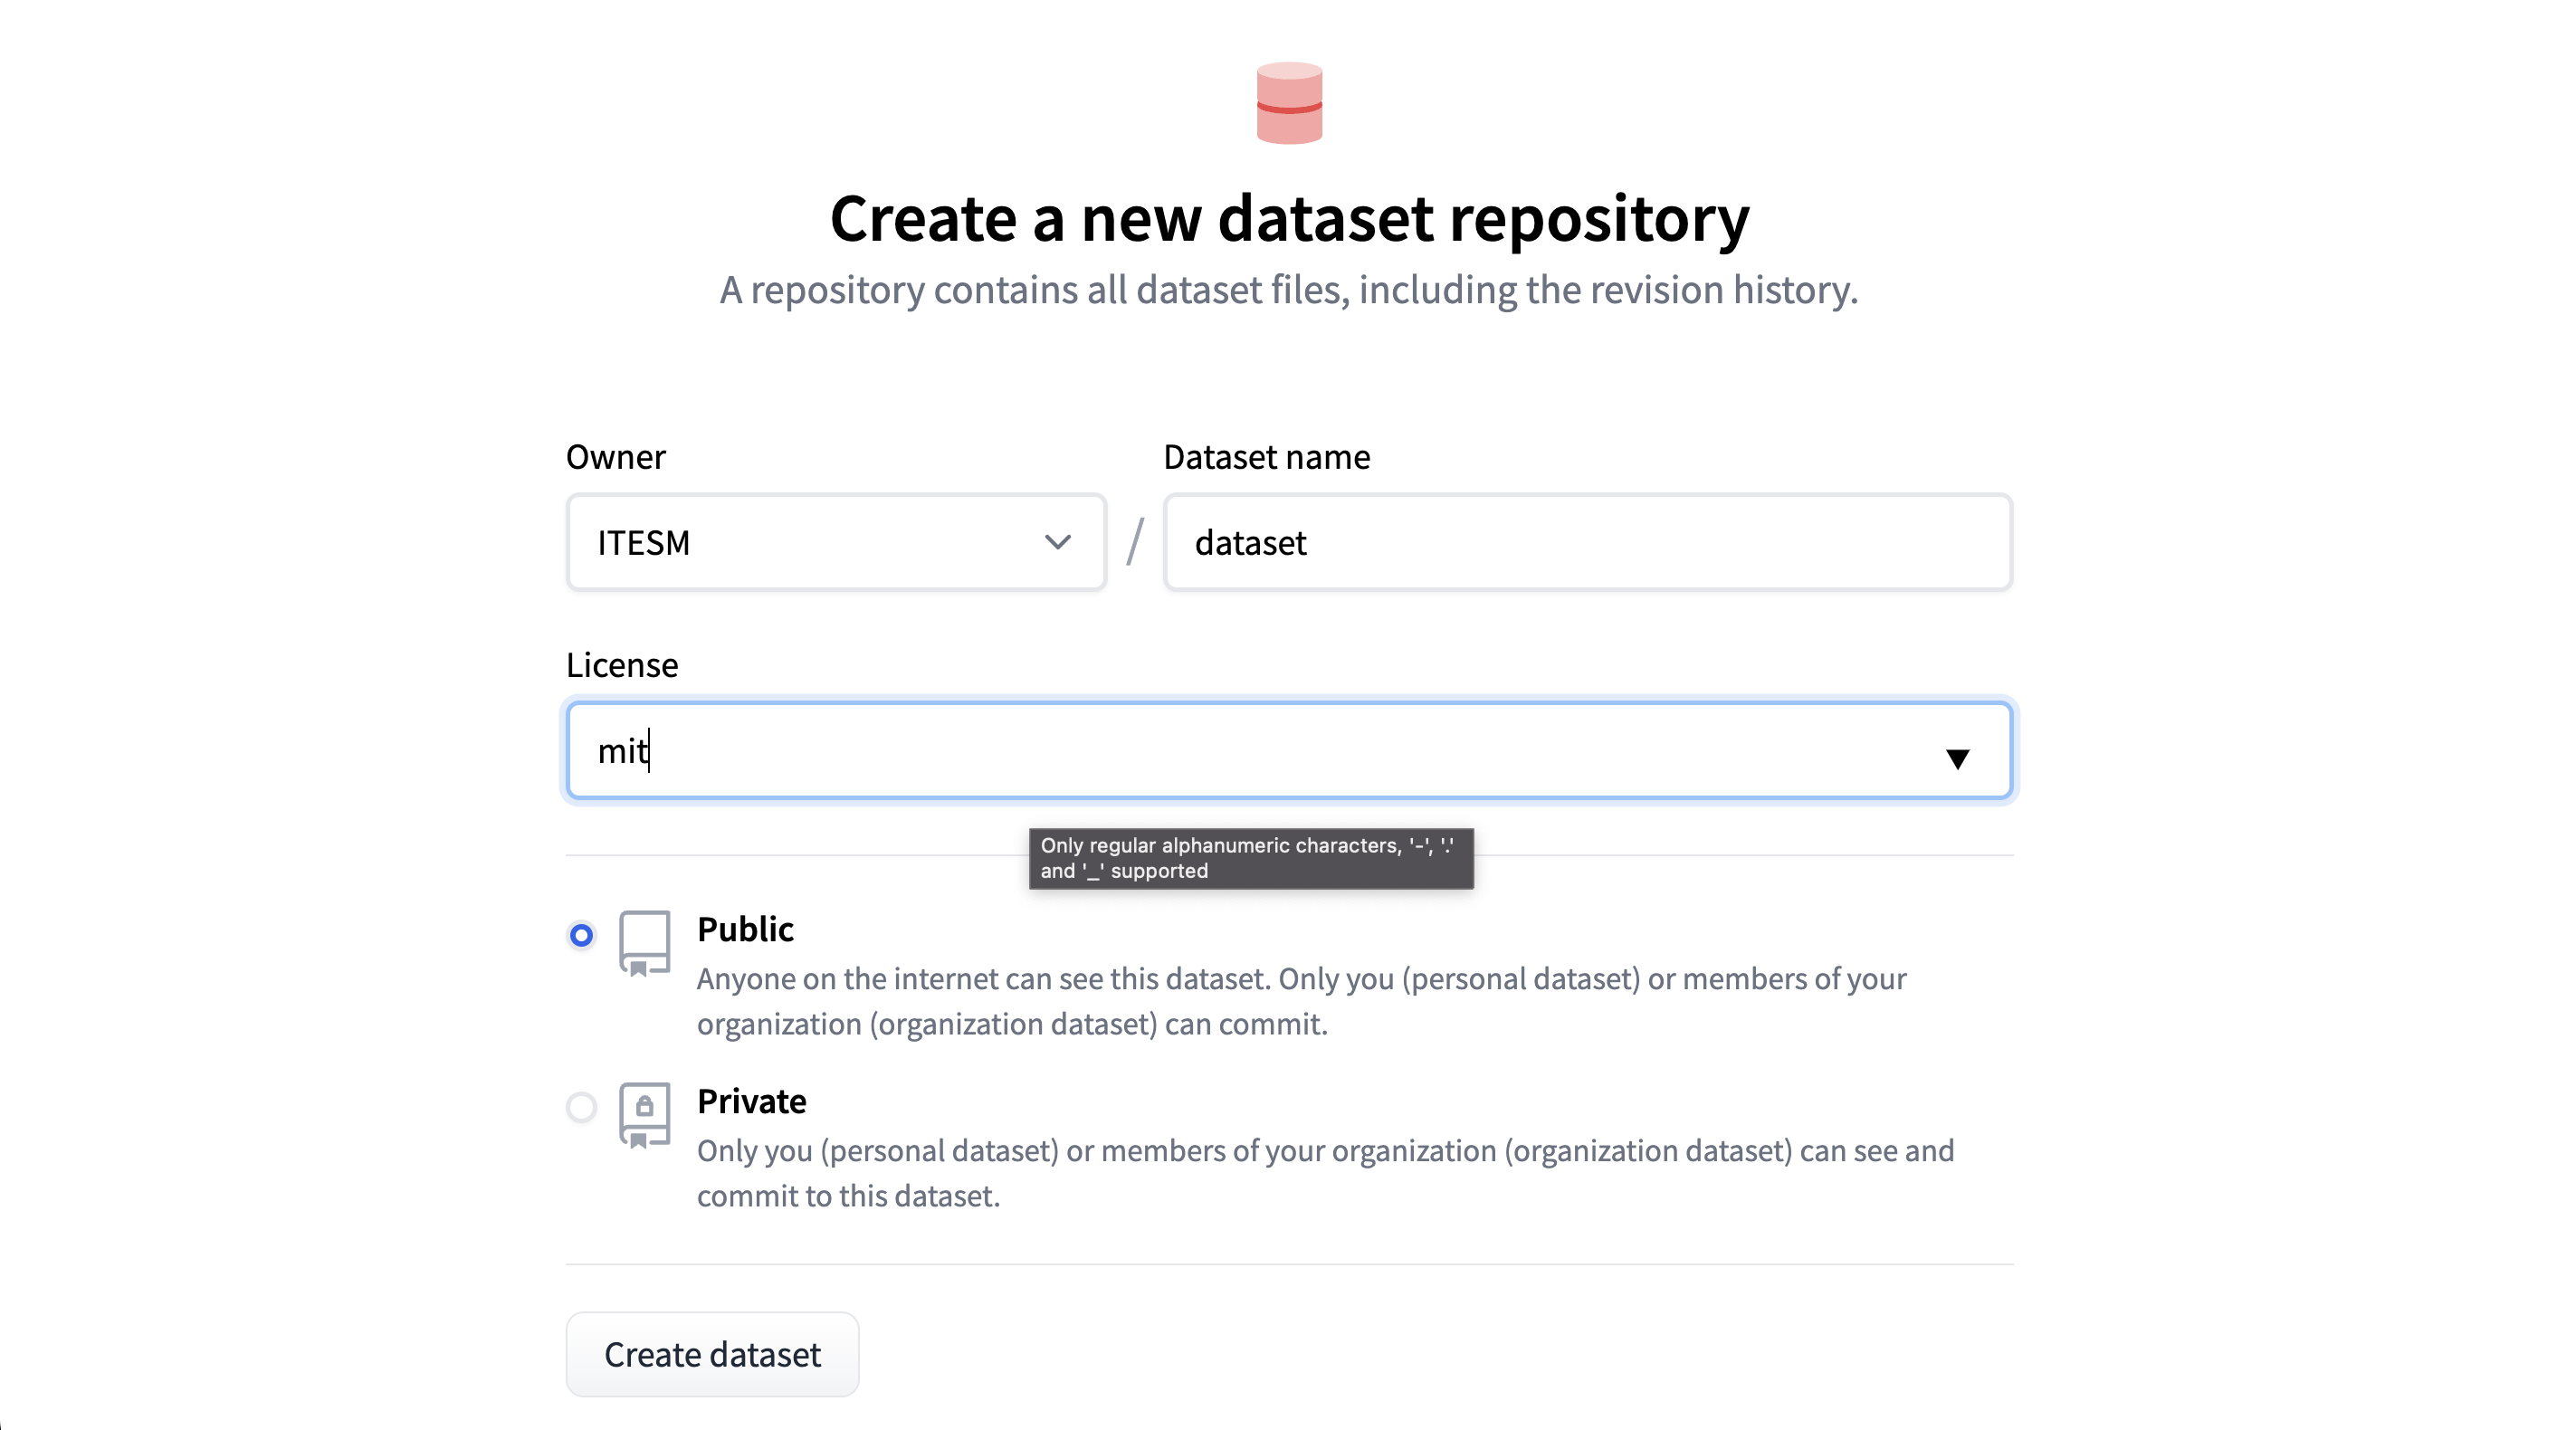Click the Private option title text
Viewport: 2576px width, 1430px height.
tap(751, 1101)
